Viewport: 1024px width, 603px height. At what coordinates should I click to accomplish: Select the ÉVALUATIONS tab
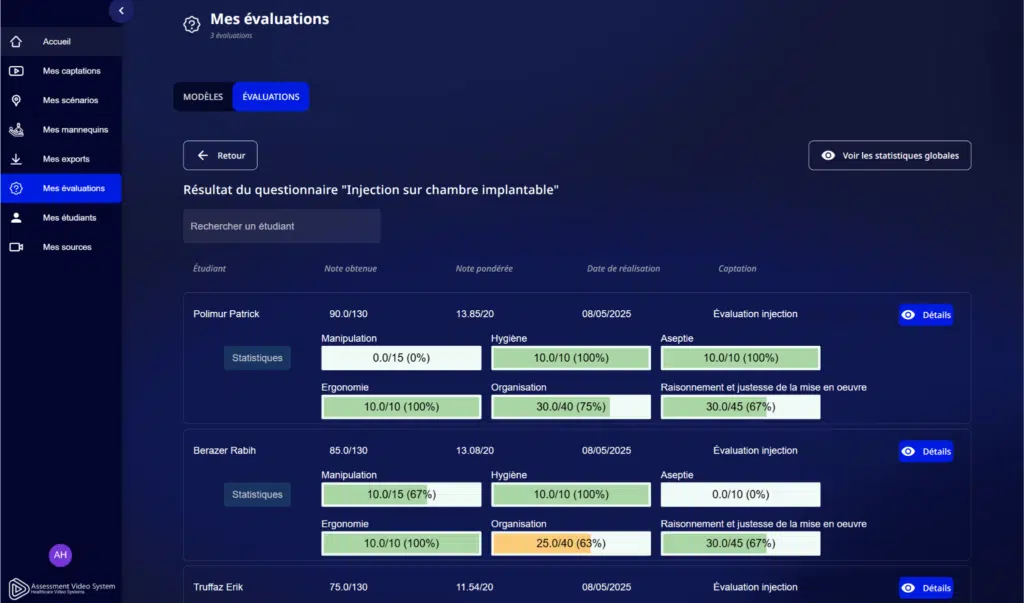271,97
